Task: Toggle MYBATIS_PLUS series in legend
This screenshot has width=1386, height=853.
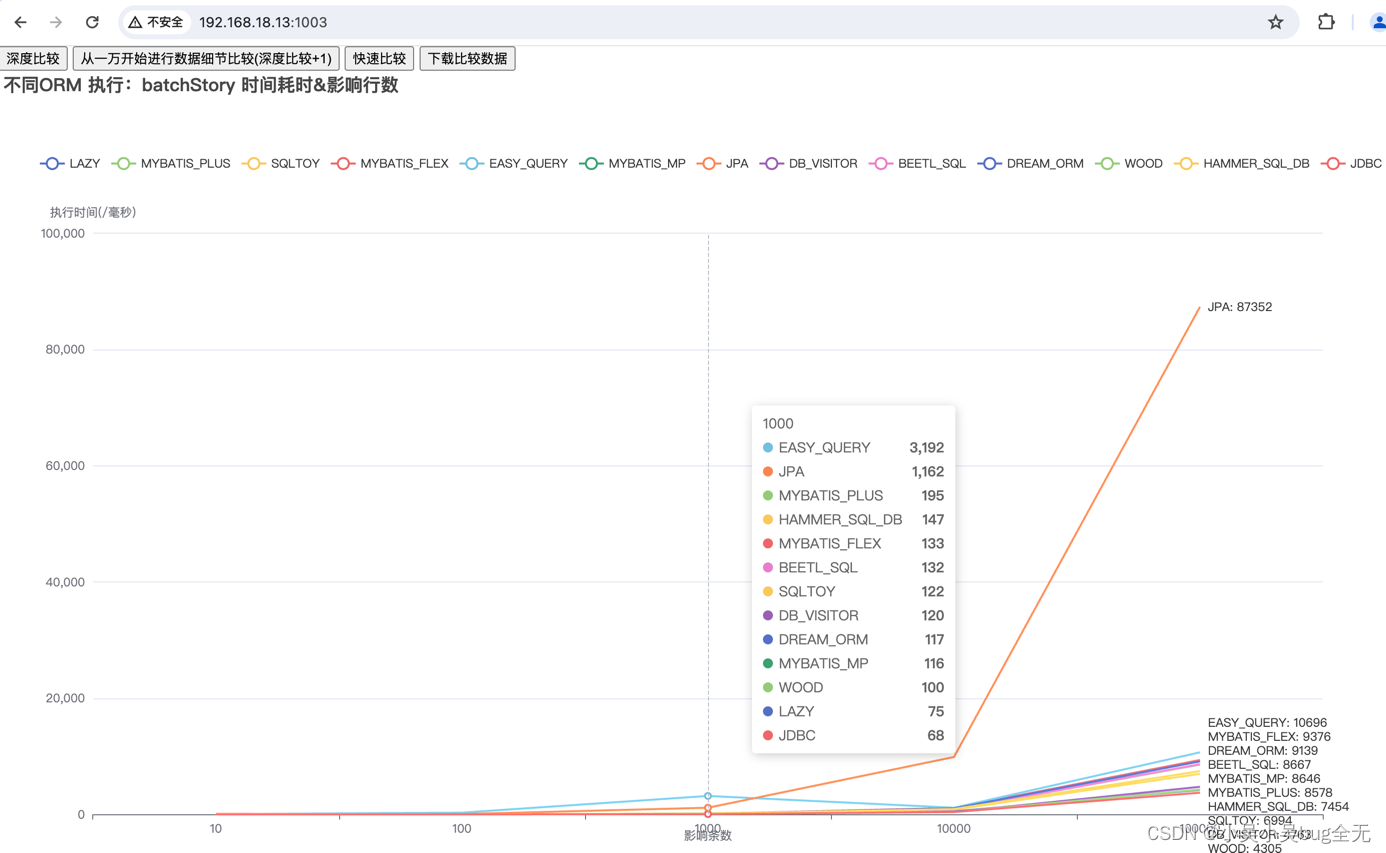Action: click(x=170, y=163)
